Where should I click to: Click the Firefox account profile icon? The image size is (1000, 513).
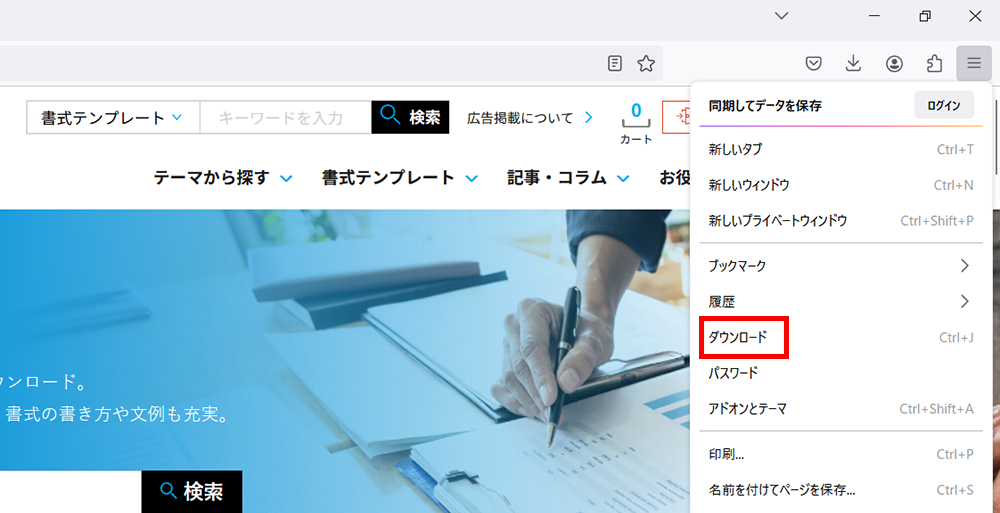pos(894,63)
